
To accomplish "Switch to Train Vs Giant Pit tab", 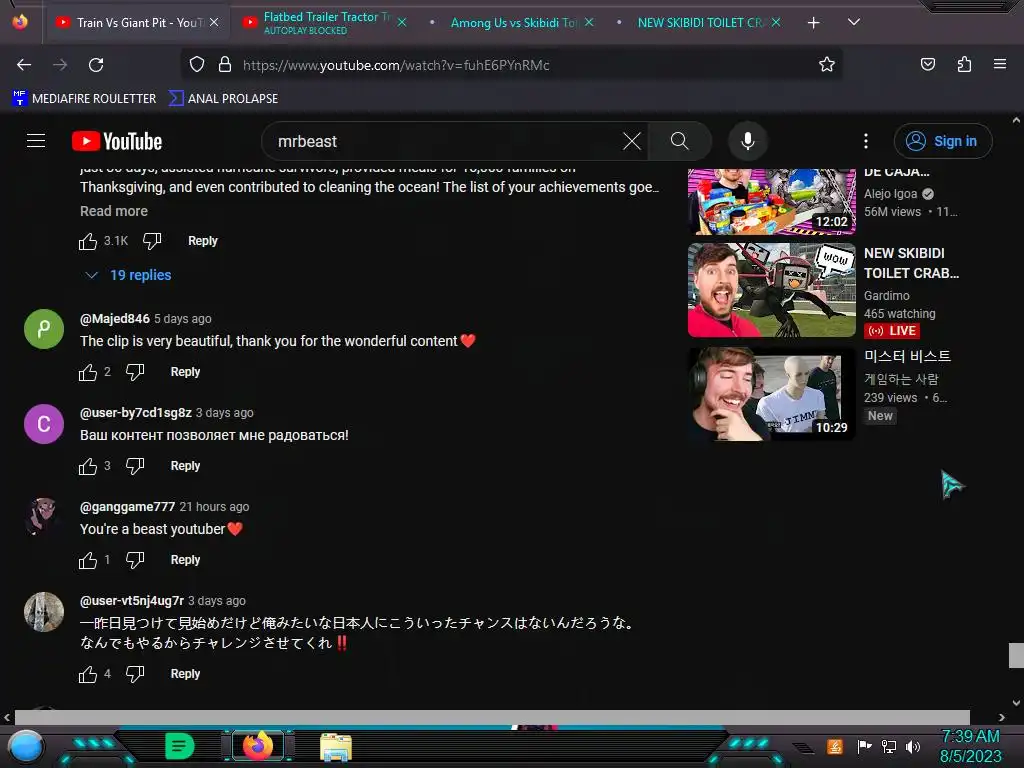I will [x=138, y=23].
